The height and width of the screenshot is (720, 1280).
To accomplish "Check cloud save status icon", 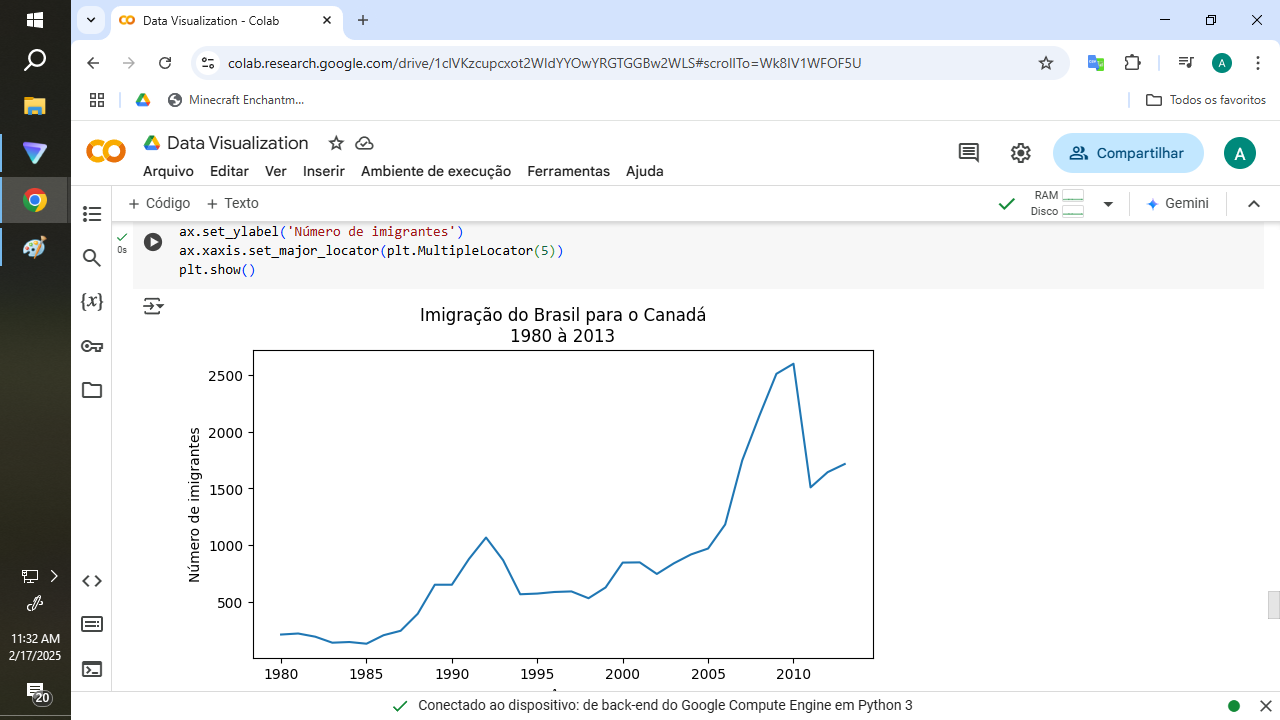I will (364, 143).
